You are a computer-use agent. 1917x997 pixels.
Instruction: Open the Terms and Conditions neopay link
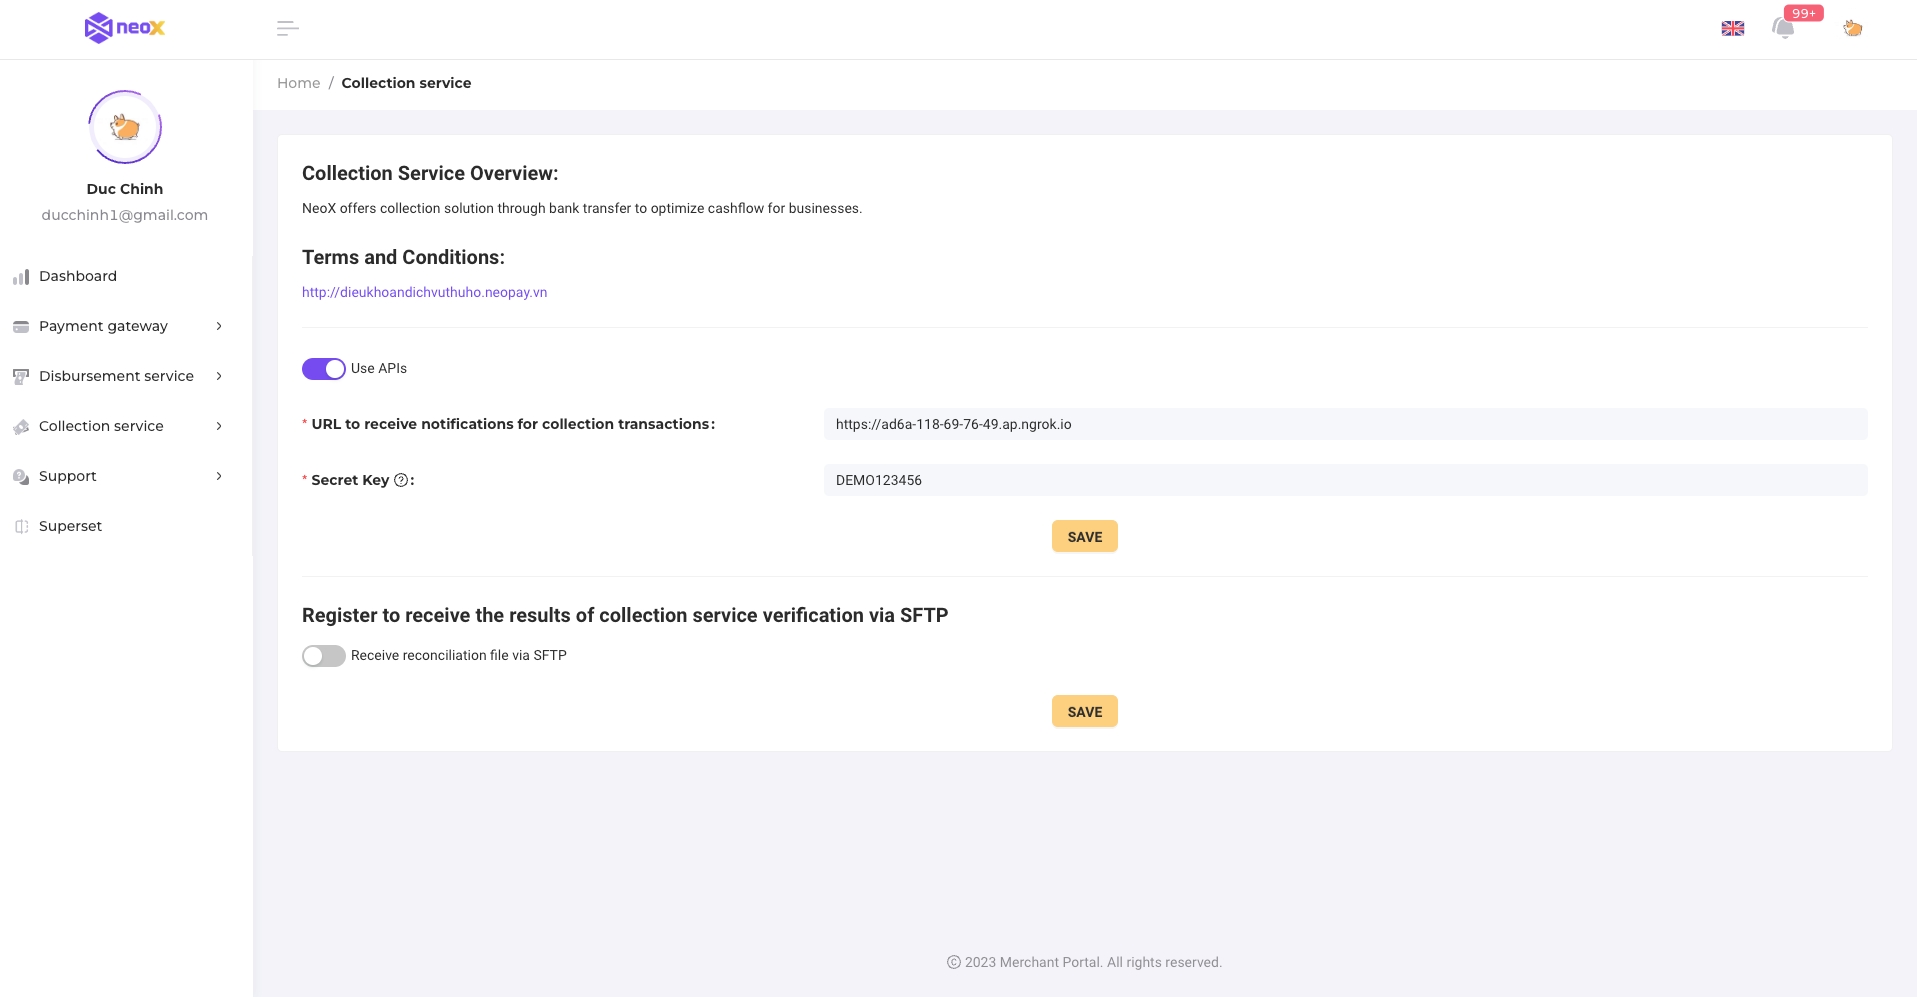(x=424, y=292)
